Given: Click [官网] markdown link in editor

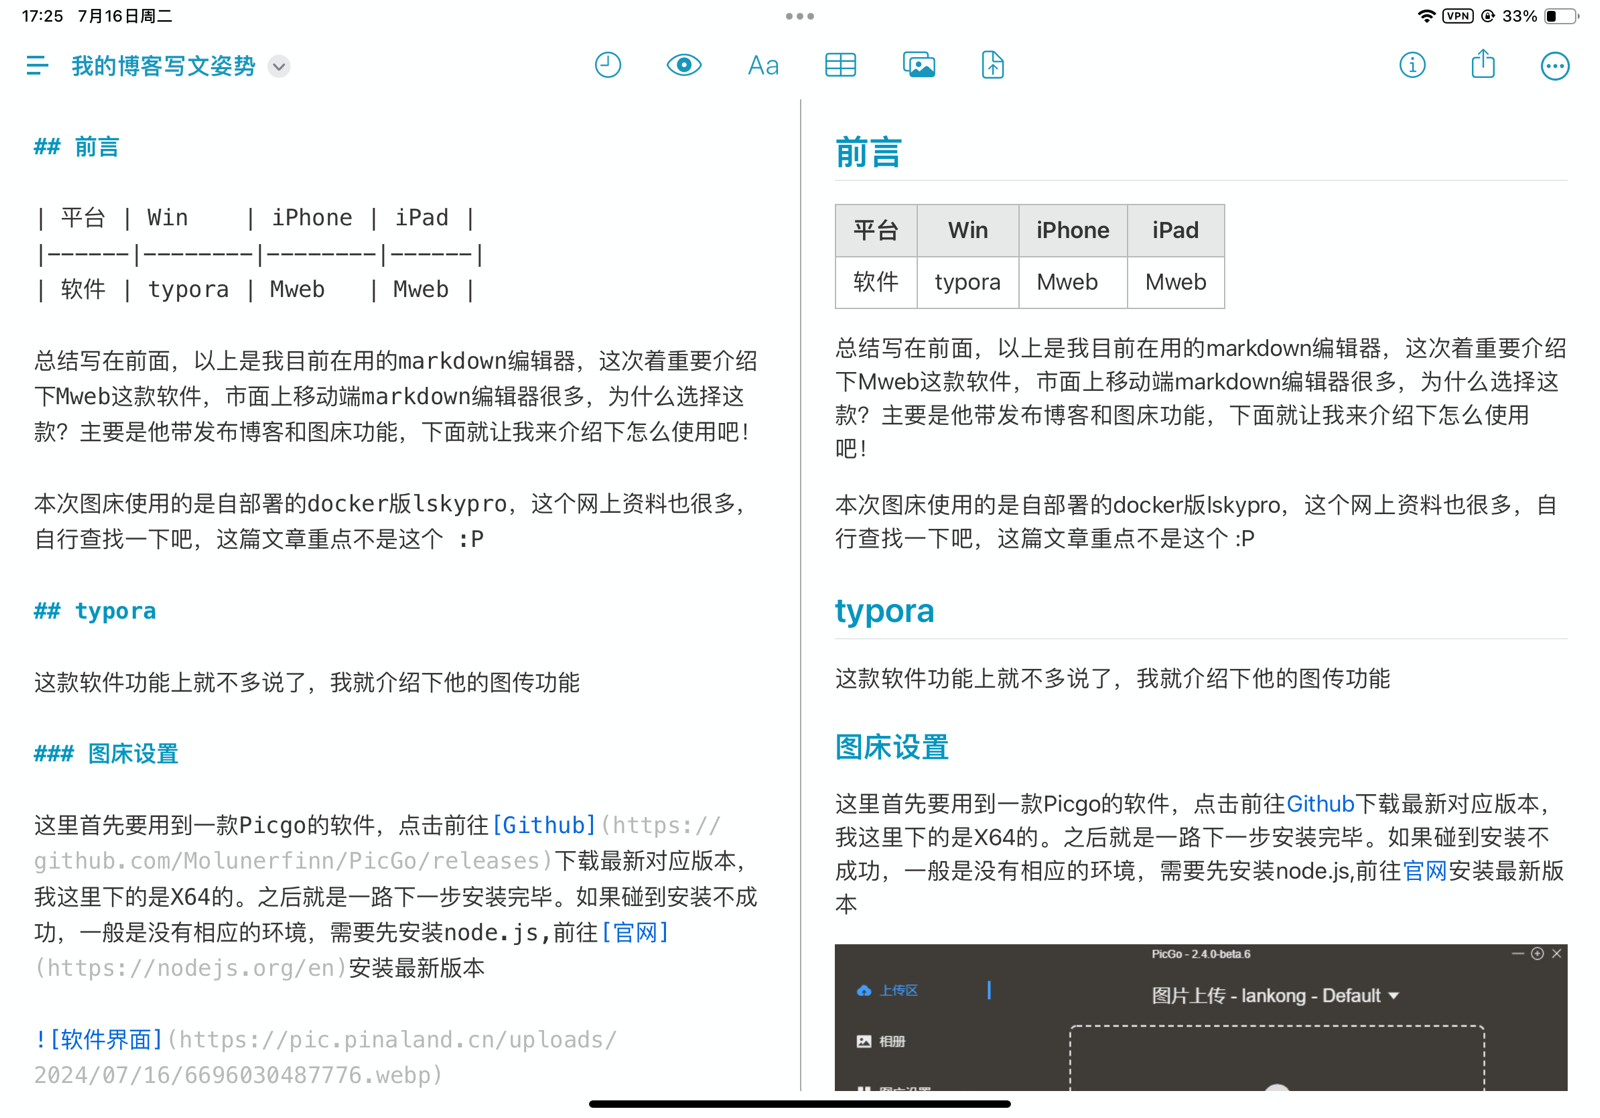Looking at the screenshot, I should [635, 932].
